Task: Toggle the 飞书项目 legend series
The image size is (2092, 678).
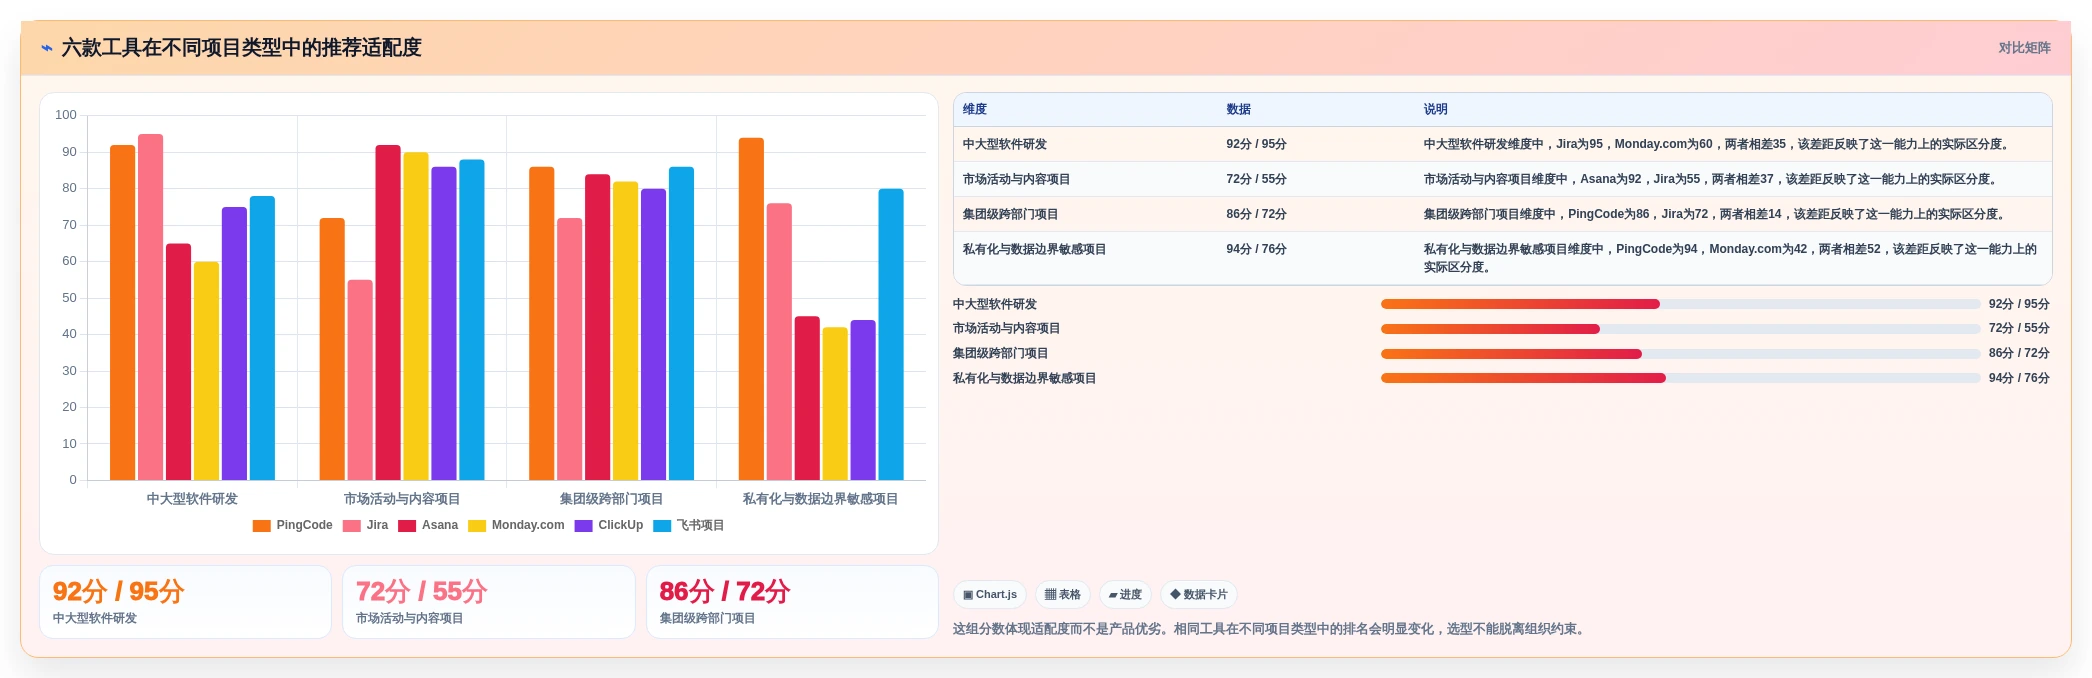Action: pos(688,525)
